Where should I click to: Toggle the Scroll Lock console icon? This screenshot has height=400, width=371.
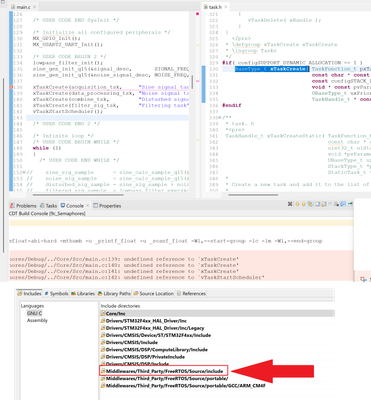click(x=323, y=204)
